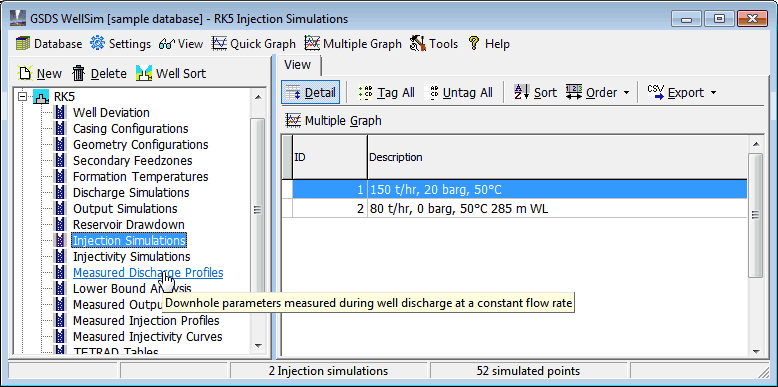Minimize the WellSim window
The width and height of the screenshot is (778, 387).
click(687, 19)
